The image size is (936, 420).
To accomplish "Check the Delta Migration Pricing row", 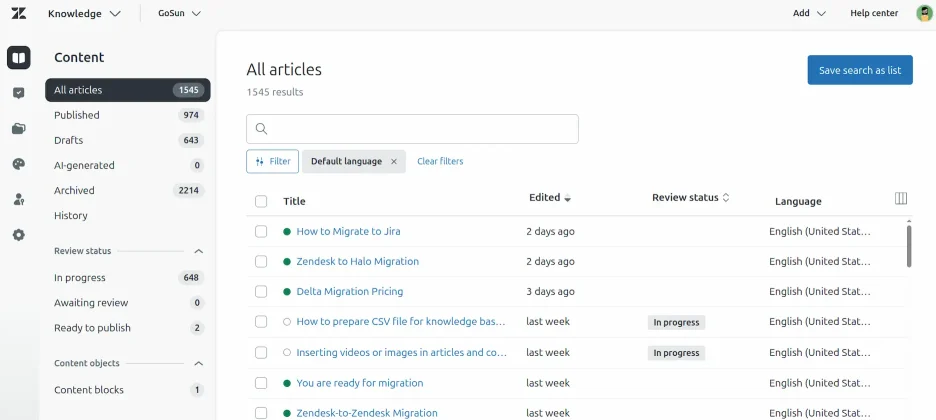I will pyautogui.click(x=261, y=292).
